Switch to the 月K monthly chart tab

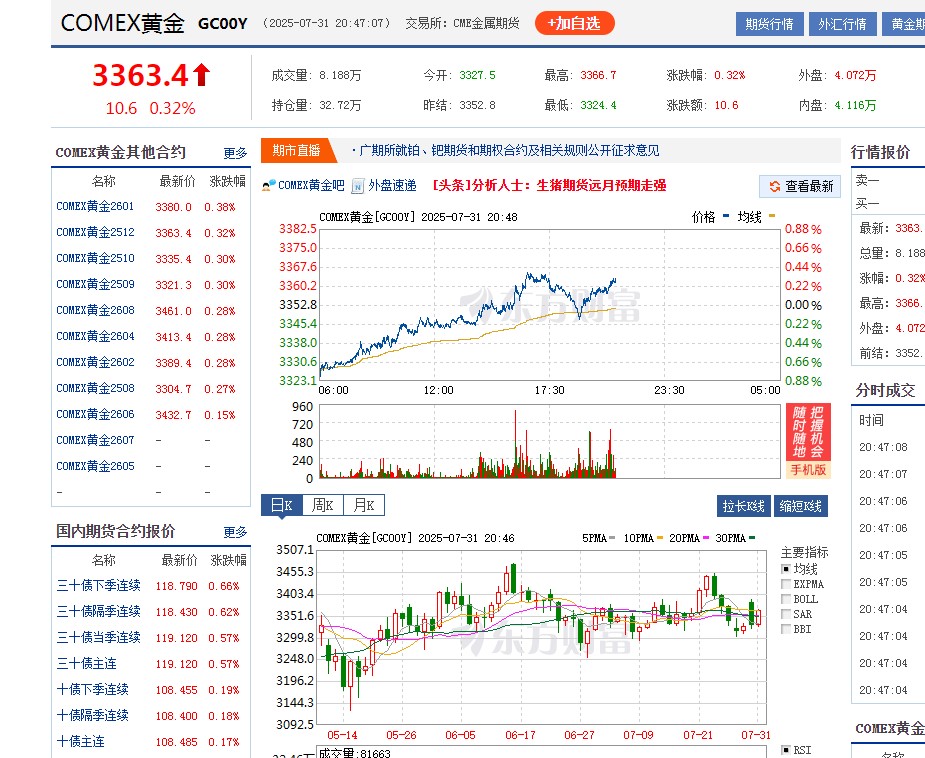pyautogui.click(x=361, y=506)
